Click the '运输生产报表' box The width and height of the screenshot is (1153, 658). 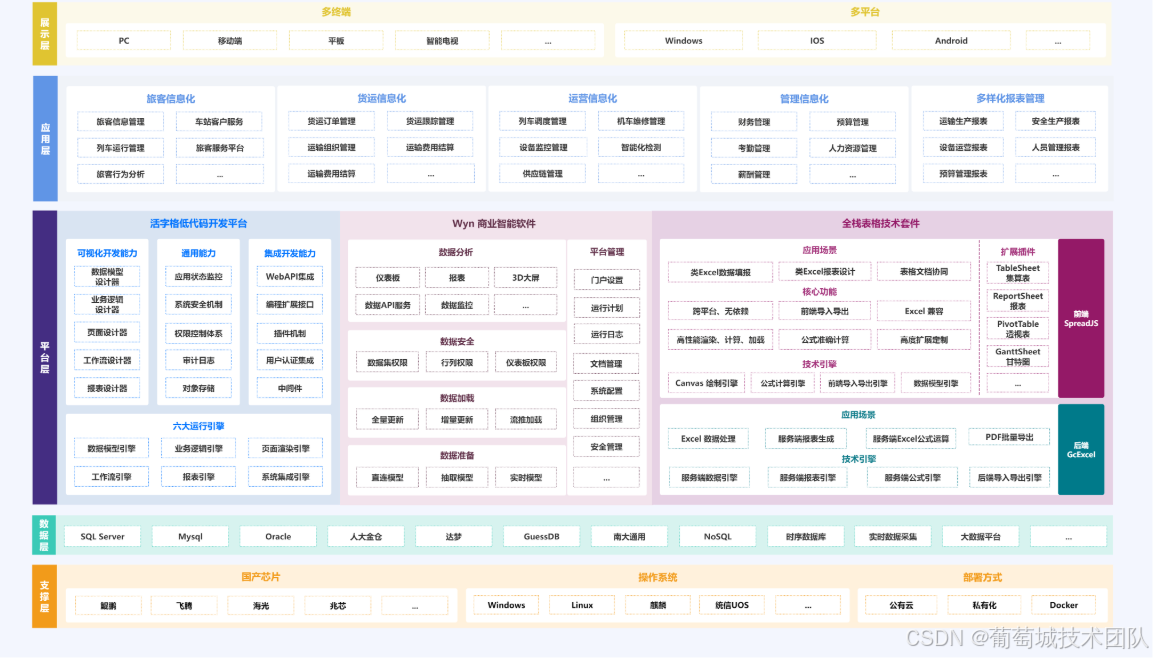(963, 121)
